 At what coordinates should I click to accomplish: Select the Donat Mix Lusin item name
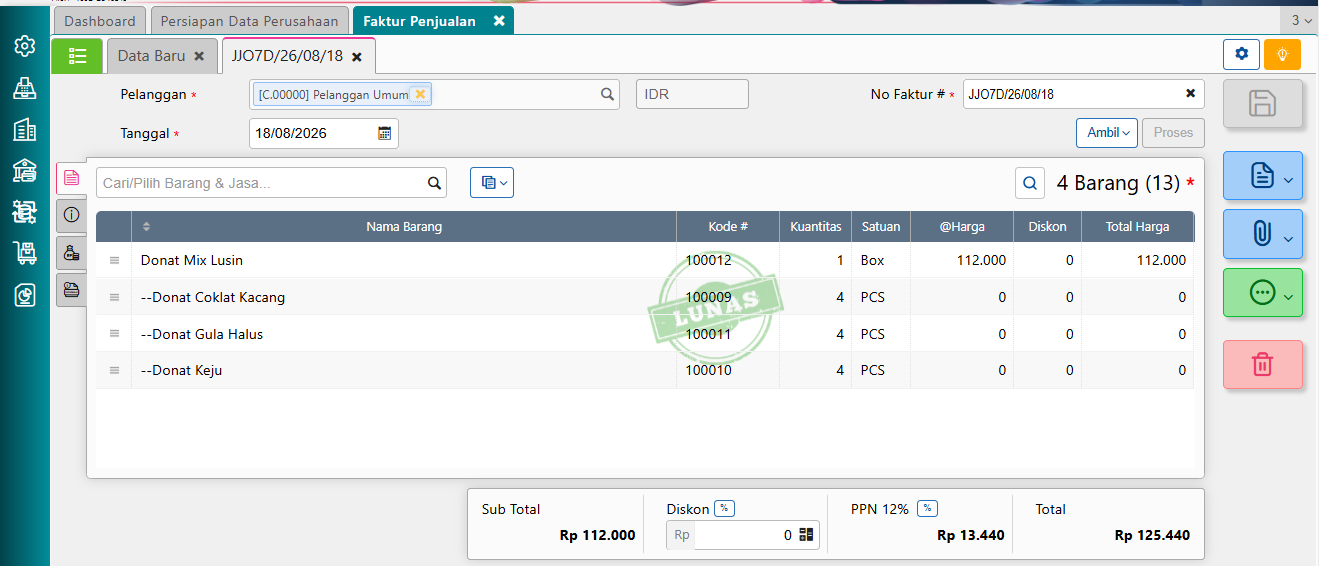point(192,260)
